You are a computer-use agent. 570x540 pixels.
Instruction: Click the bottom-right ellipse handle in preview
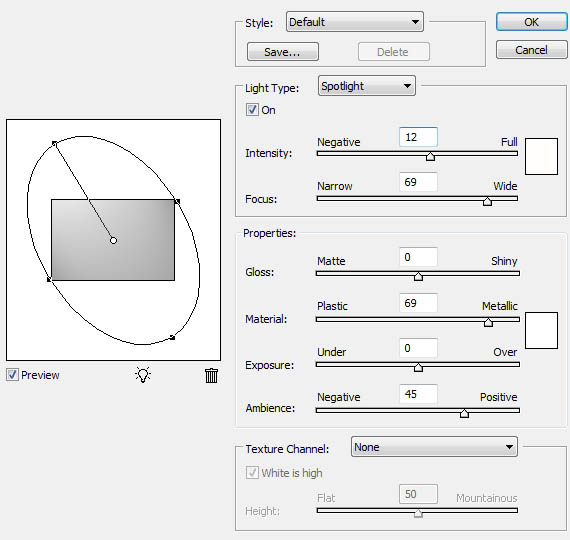173,338
